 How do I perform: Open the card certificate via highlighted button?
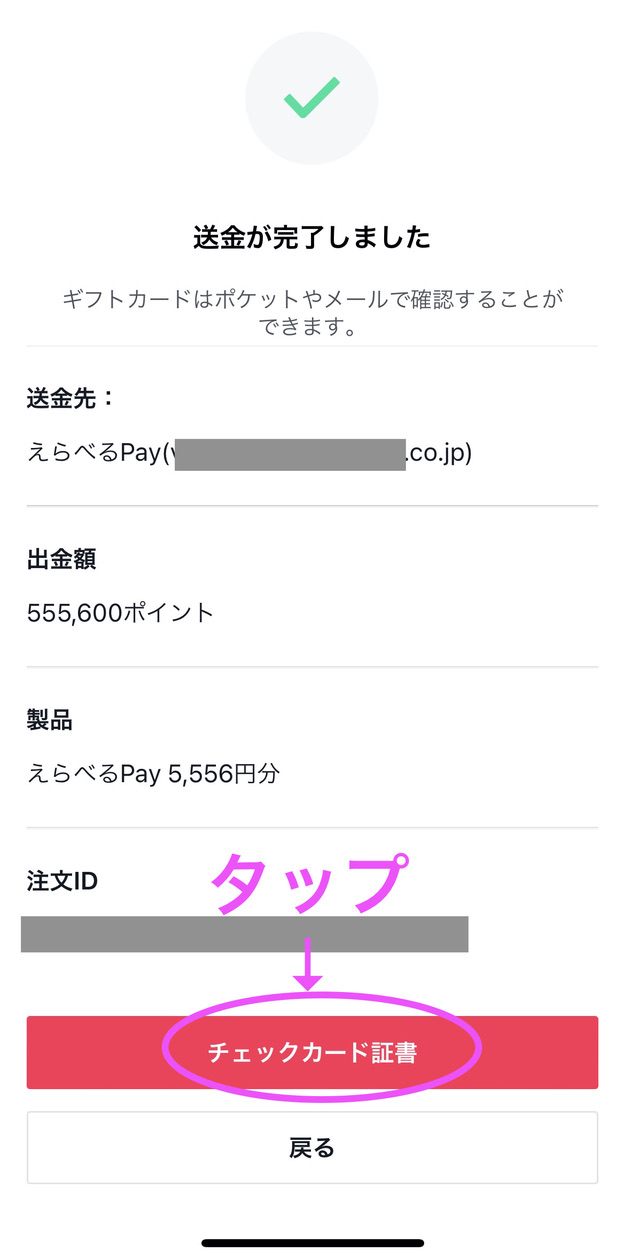(x=311, y=1051)
